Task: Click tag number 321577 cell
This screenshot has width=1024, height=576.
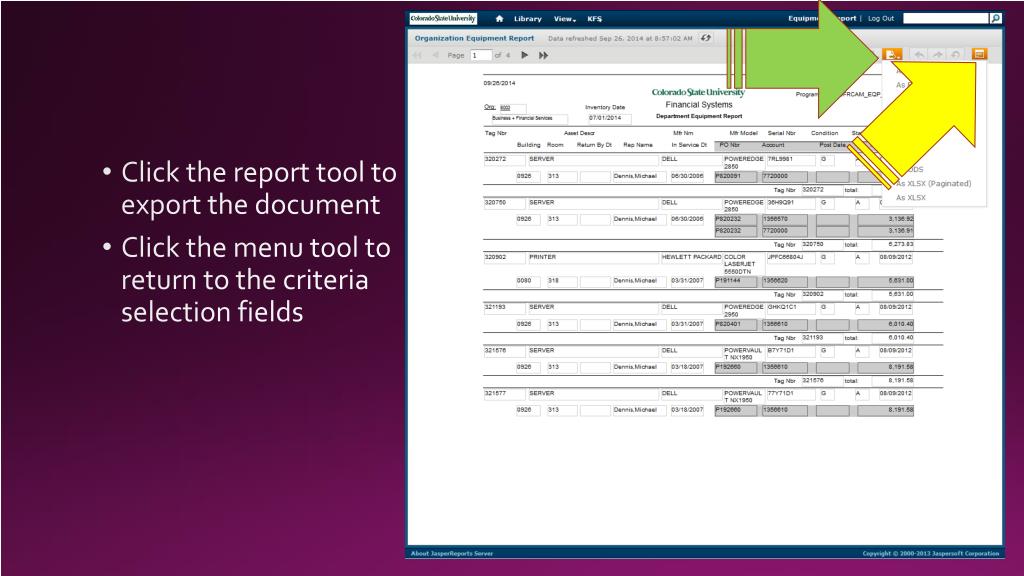Action: 504,394
